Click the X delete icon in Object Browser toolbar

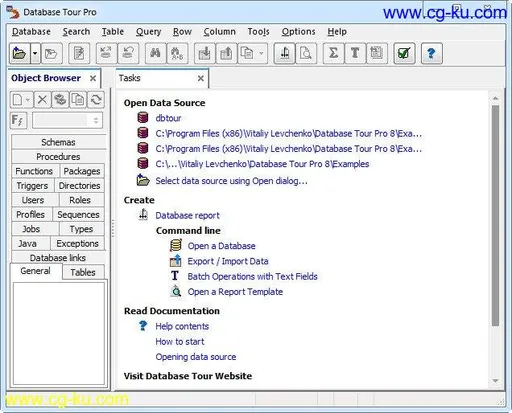42,99
